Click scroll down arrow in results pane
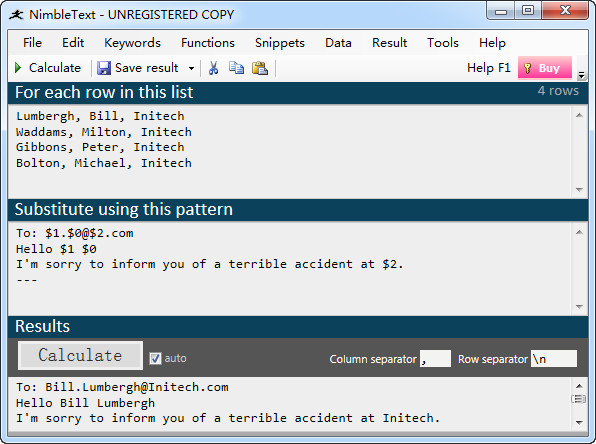This screenshot has height=444, width=596. pos(579,422)
